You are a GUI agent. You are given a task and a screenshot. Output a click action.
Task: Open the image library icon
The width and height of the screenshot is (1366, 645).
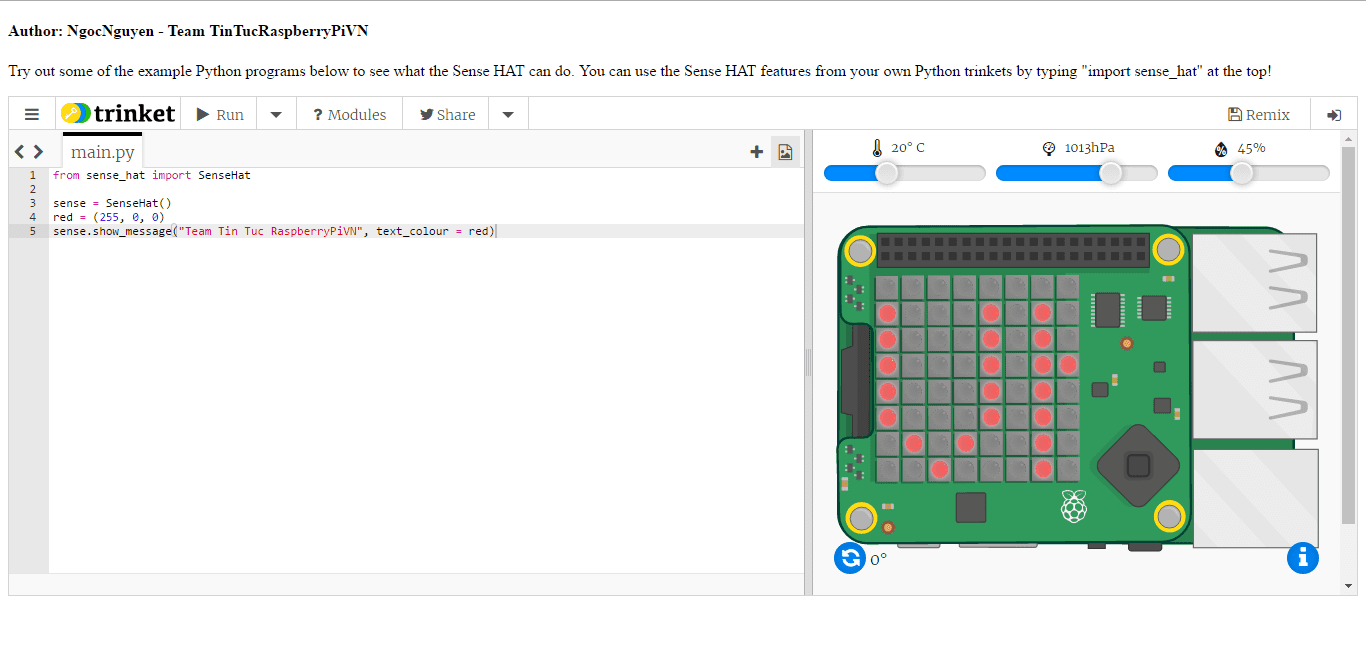tap(785, 152)
